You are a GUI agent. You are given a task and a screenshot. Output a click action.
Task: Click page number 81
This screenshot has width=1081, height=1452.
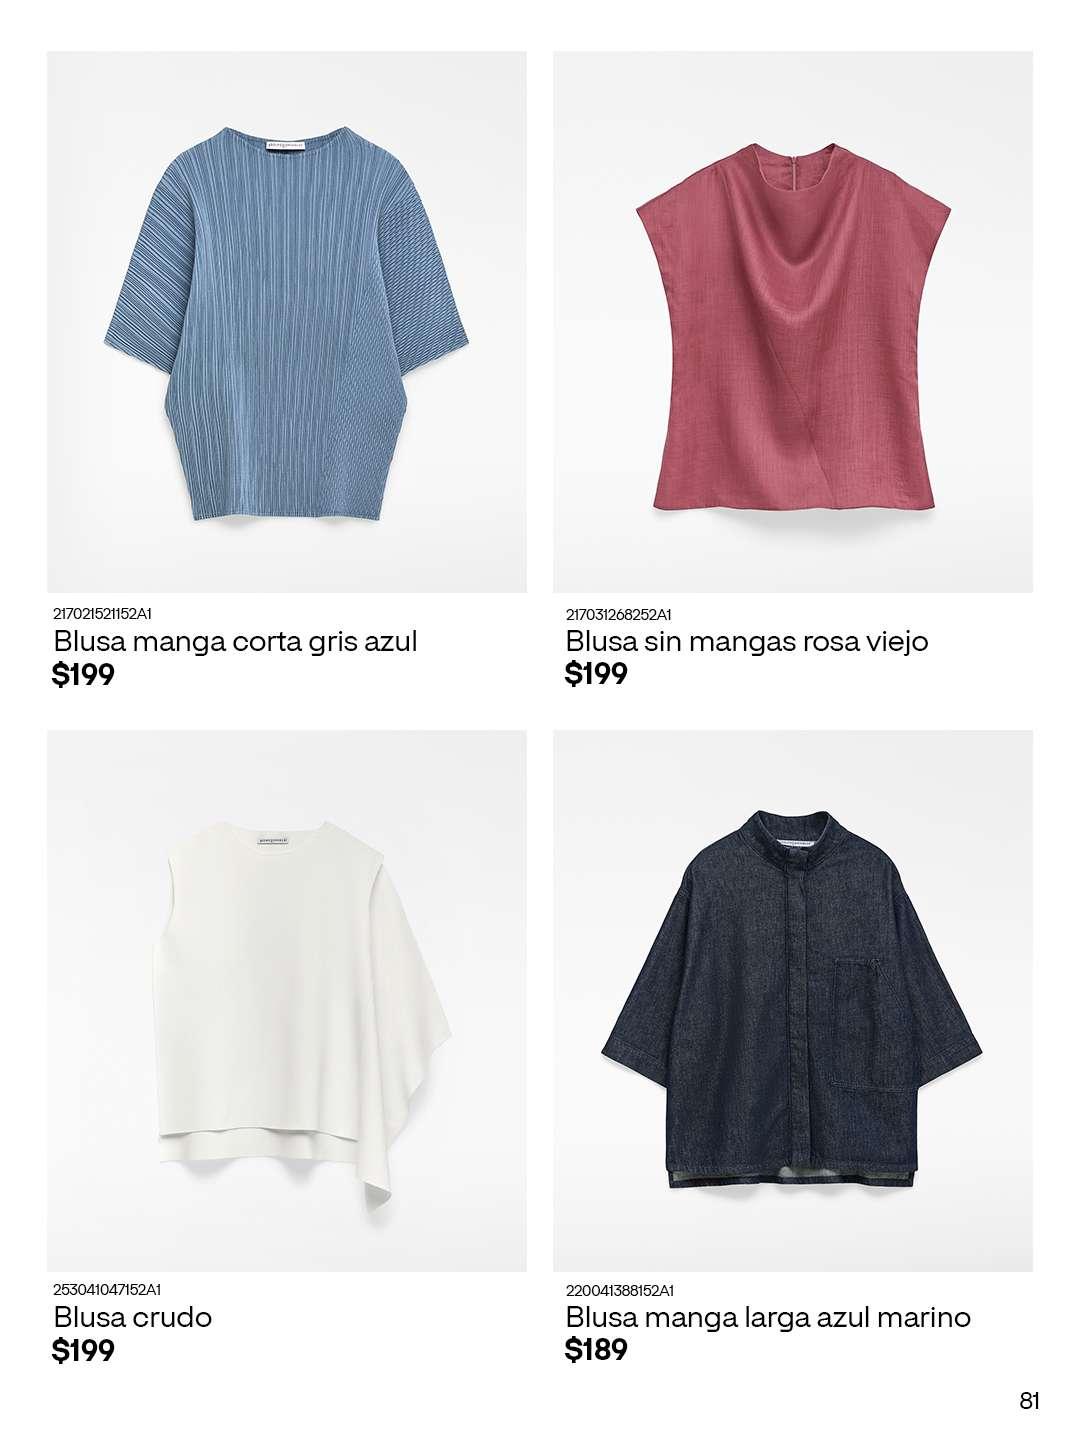[x=1030, y=1401]
